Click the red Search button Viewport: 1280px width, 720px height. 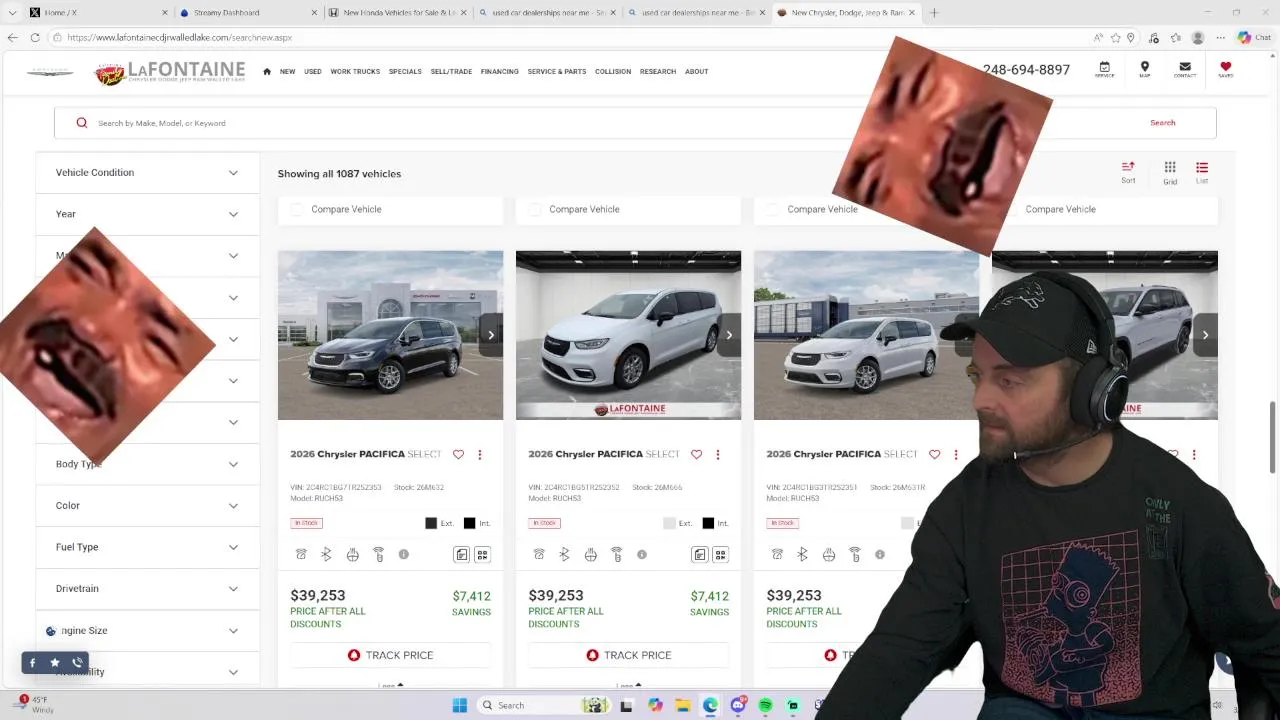pyautogui.click(x=1162, y=123)
